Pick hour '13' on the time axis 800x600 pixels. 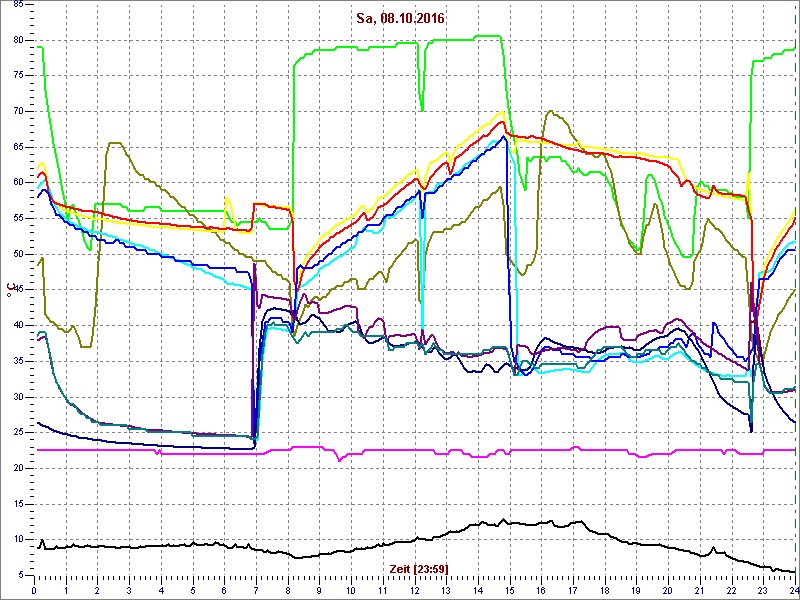[447, 590]
